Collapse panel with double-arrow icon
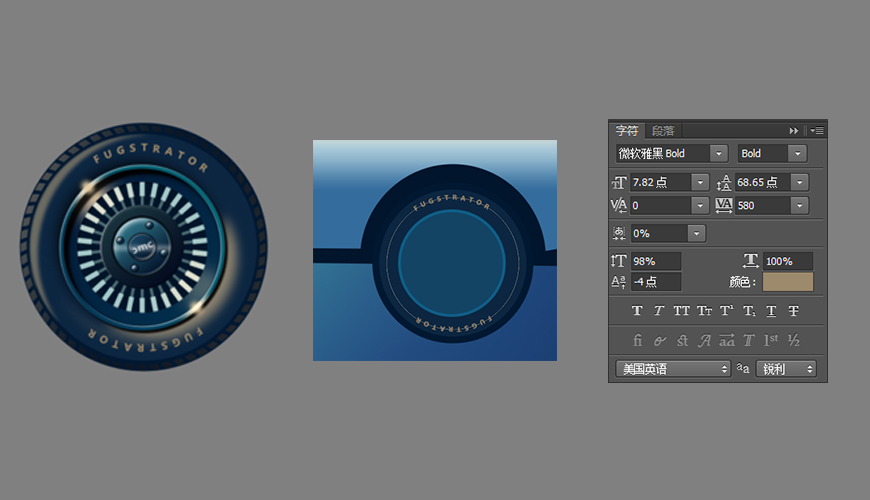The width and height of the screenshot is (870, 500). (793, 130)
